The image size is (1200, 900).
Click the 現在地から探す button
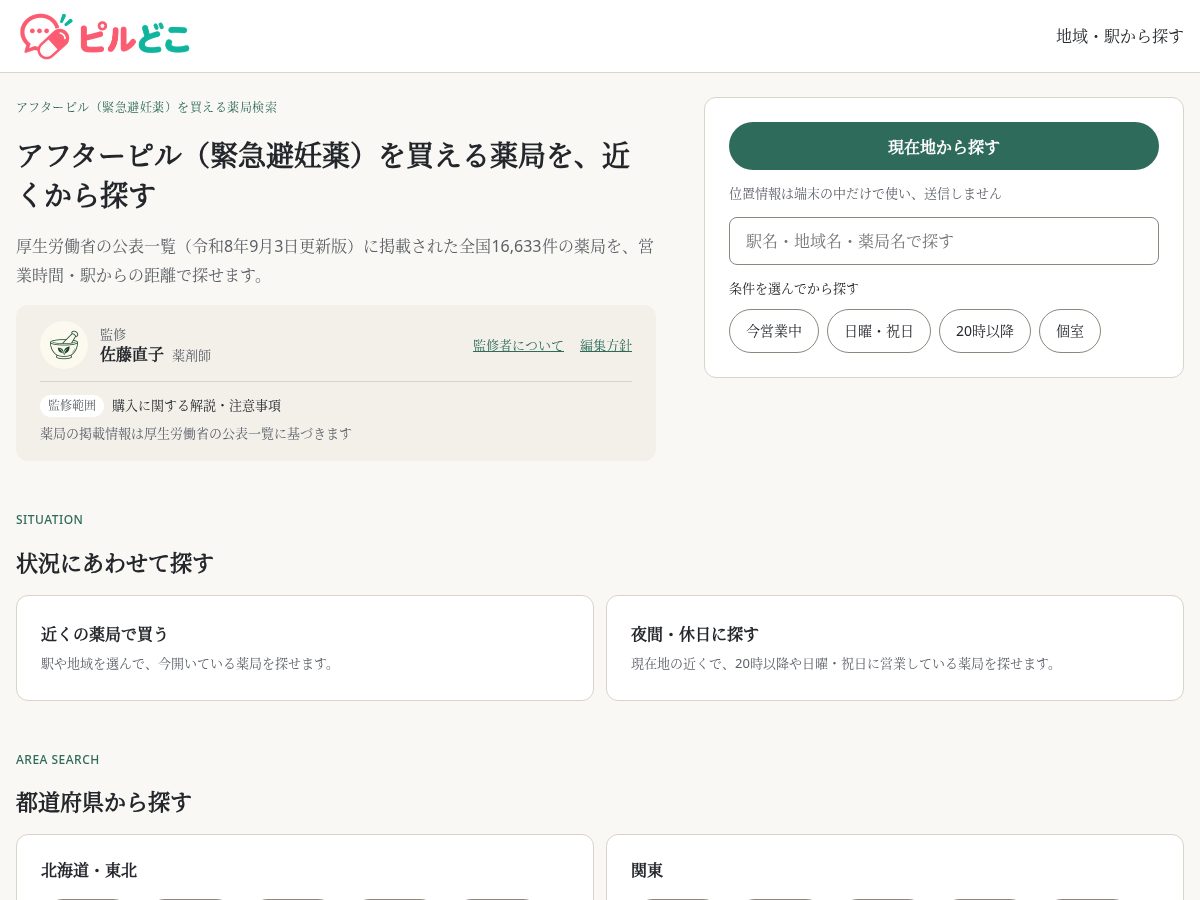(x=944, y=146)
